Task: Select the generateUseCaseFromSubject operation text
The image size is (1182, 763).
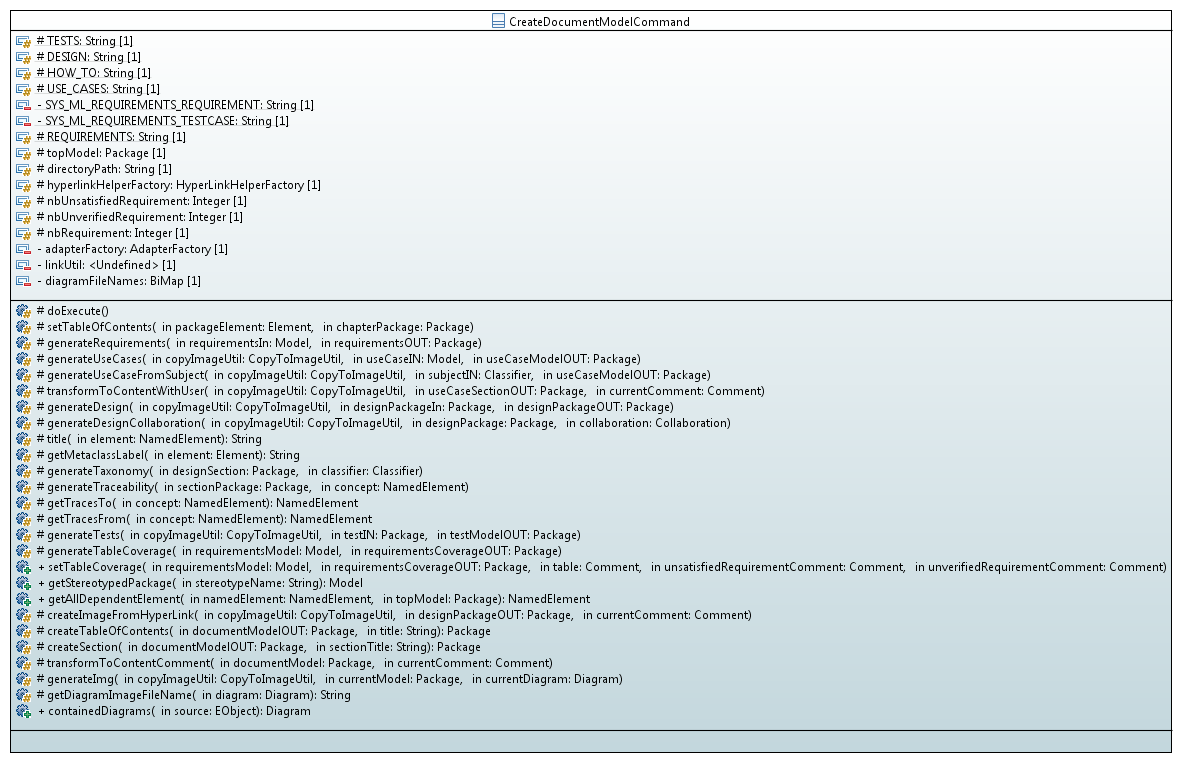Action: coord(373,375)
